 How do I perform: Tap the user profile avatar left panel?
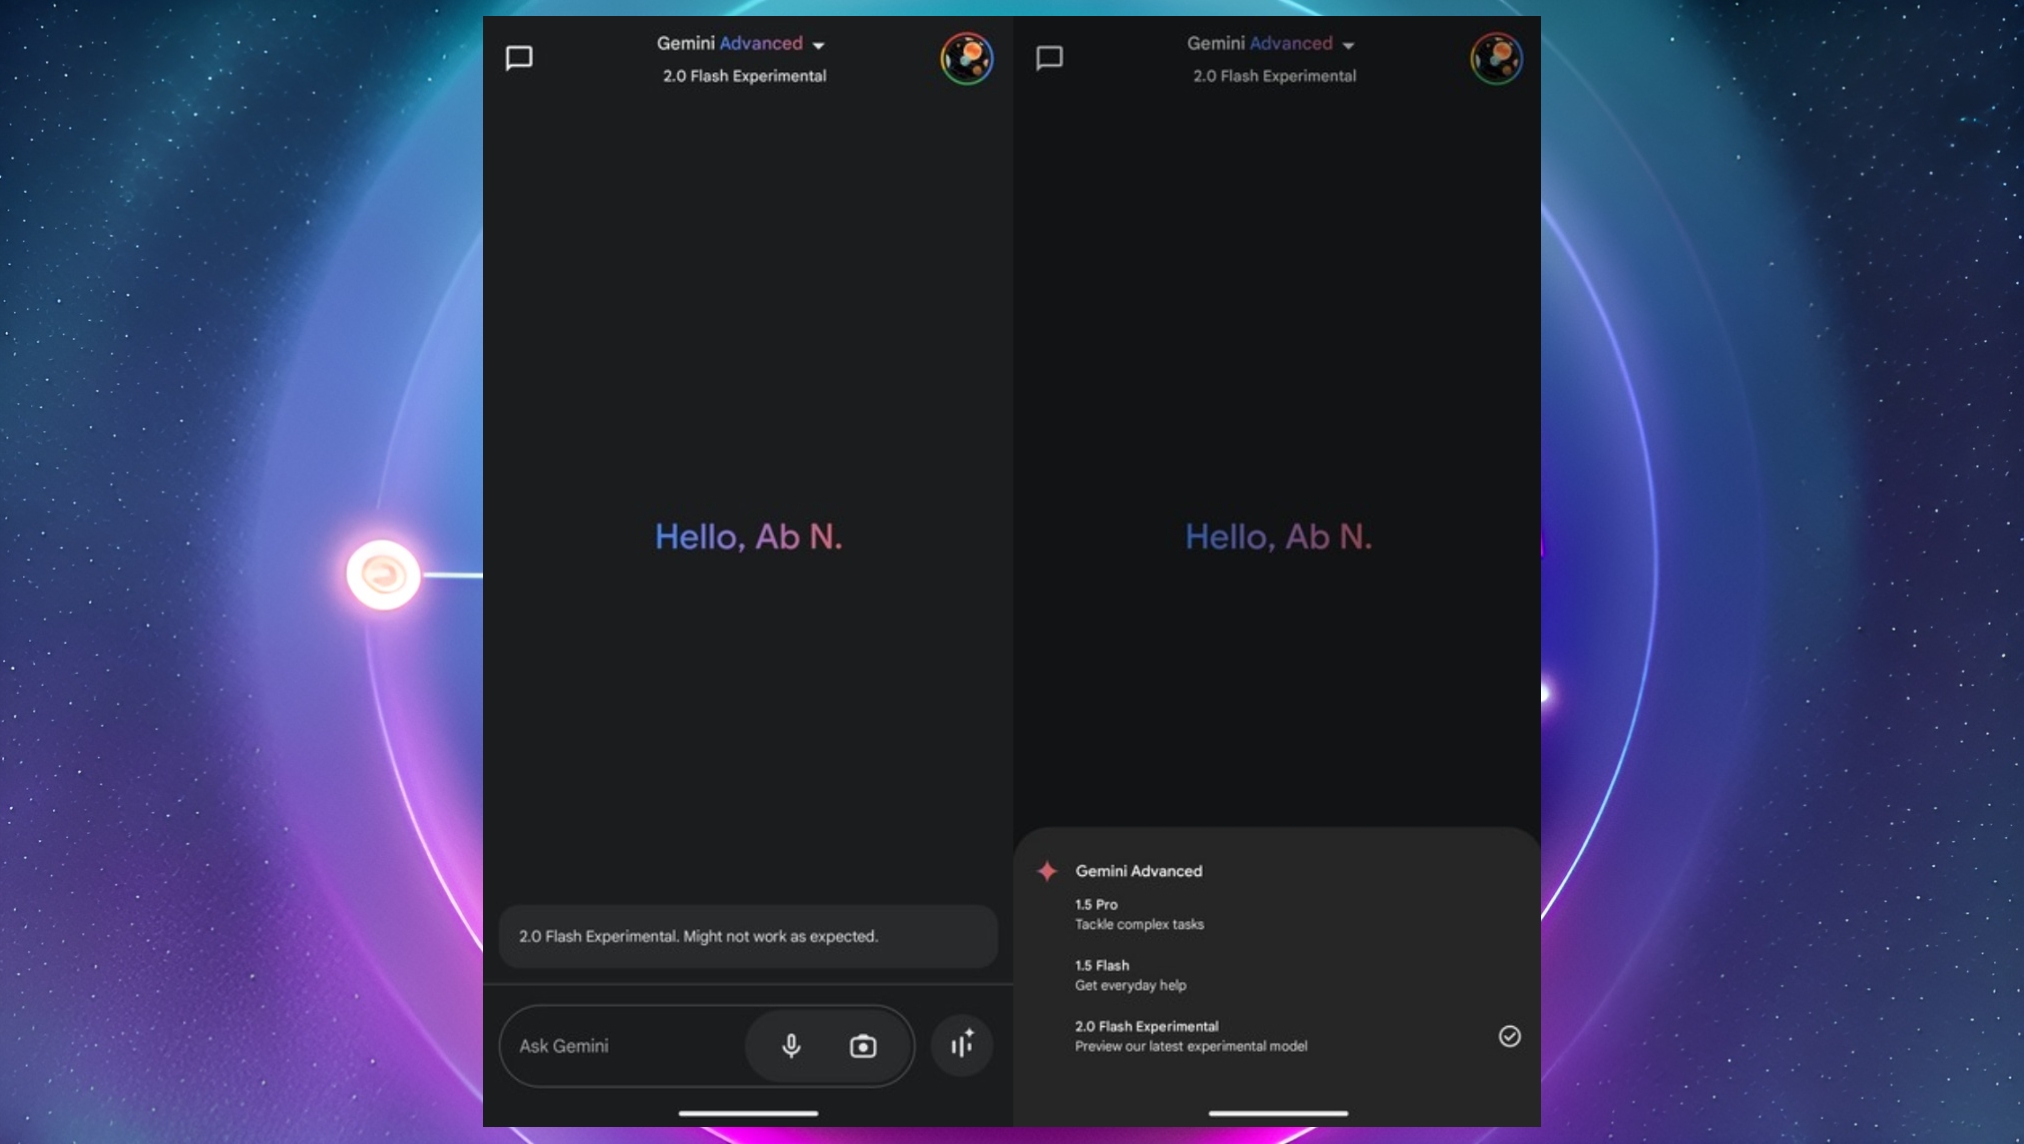[x=969, y=58]
